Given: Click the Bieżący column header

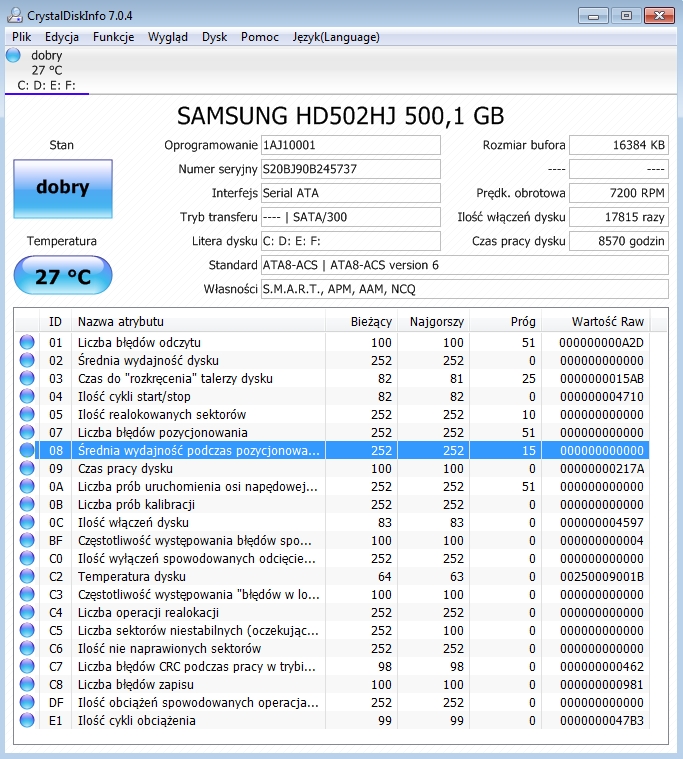Looking at the screenshot, I should point(362,321).
